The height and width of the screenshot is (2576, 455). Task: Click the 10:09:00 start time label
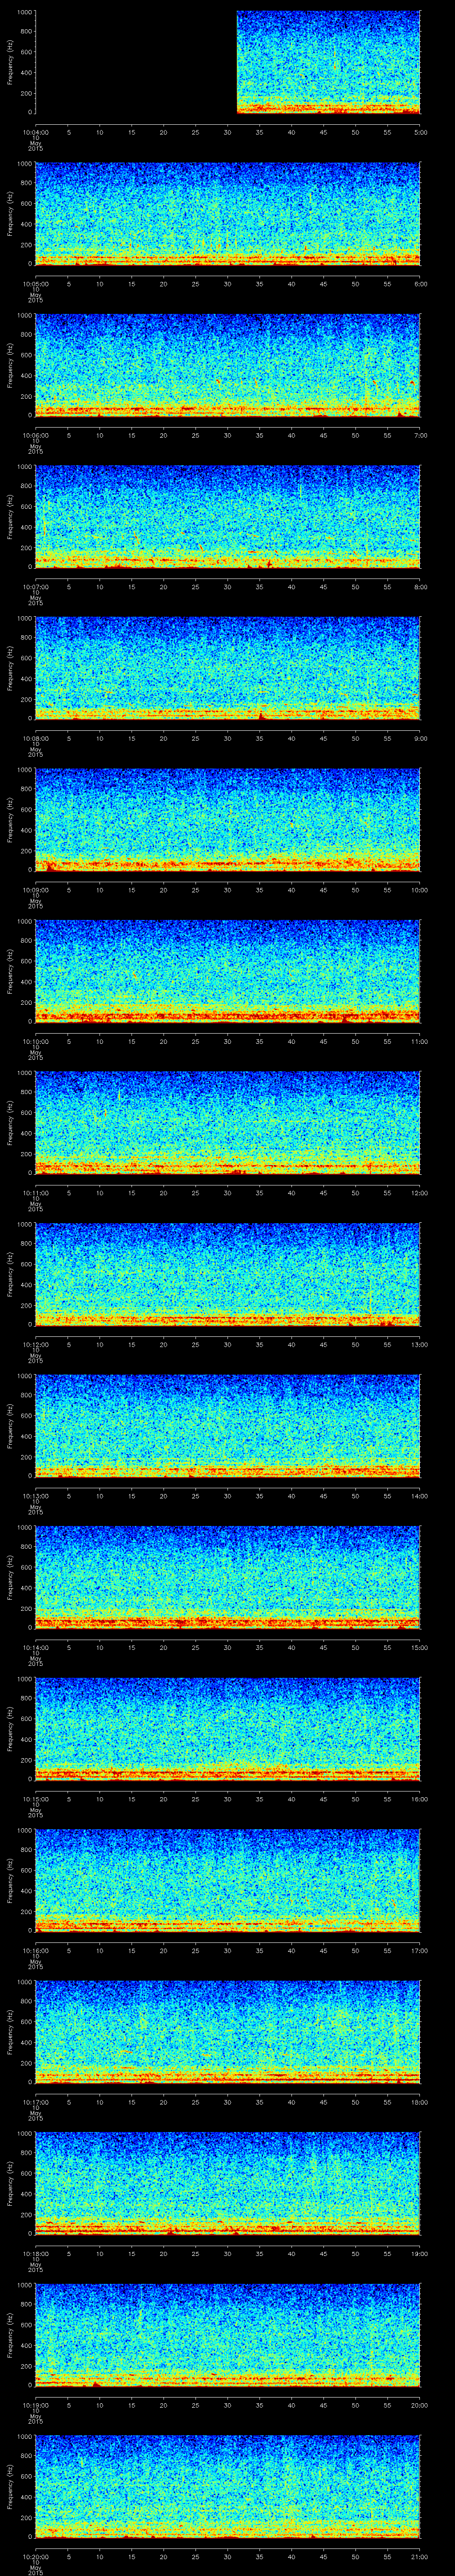tap(35, 890)
